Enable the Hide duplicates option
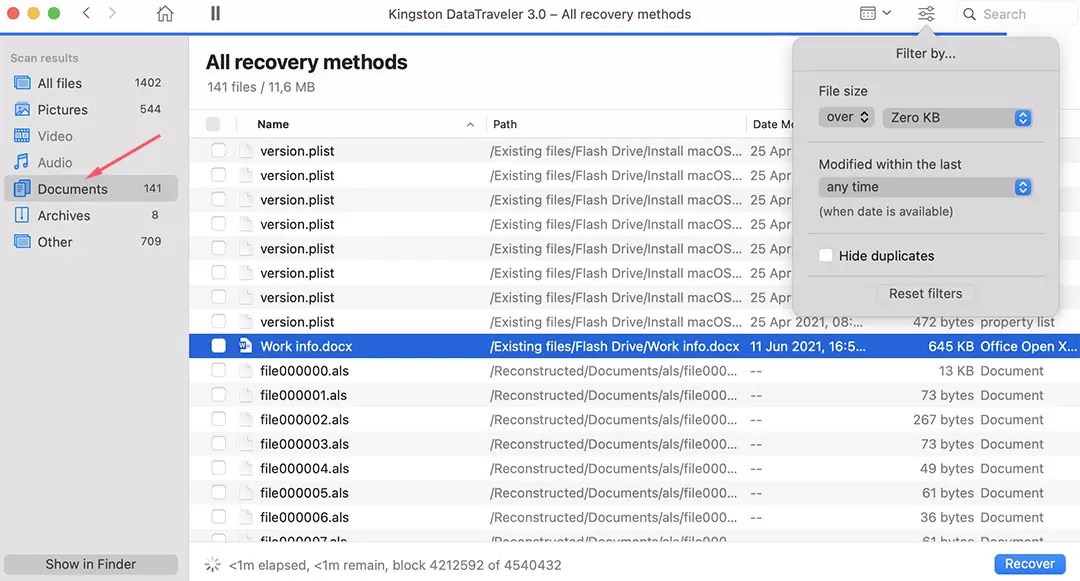This screenshot has width=1080, height=581. pos(826,255)
